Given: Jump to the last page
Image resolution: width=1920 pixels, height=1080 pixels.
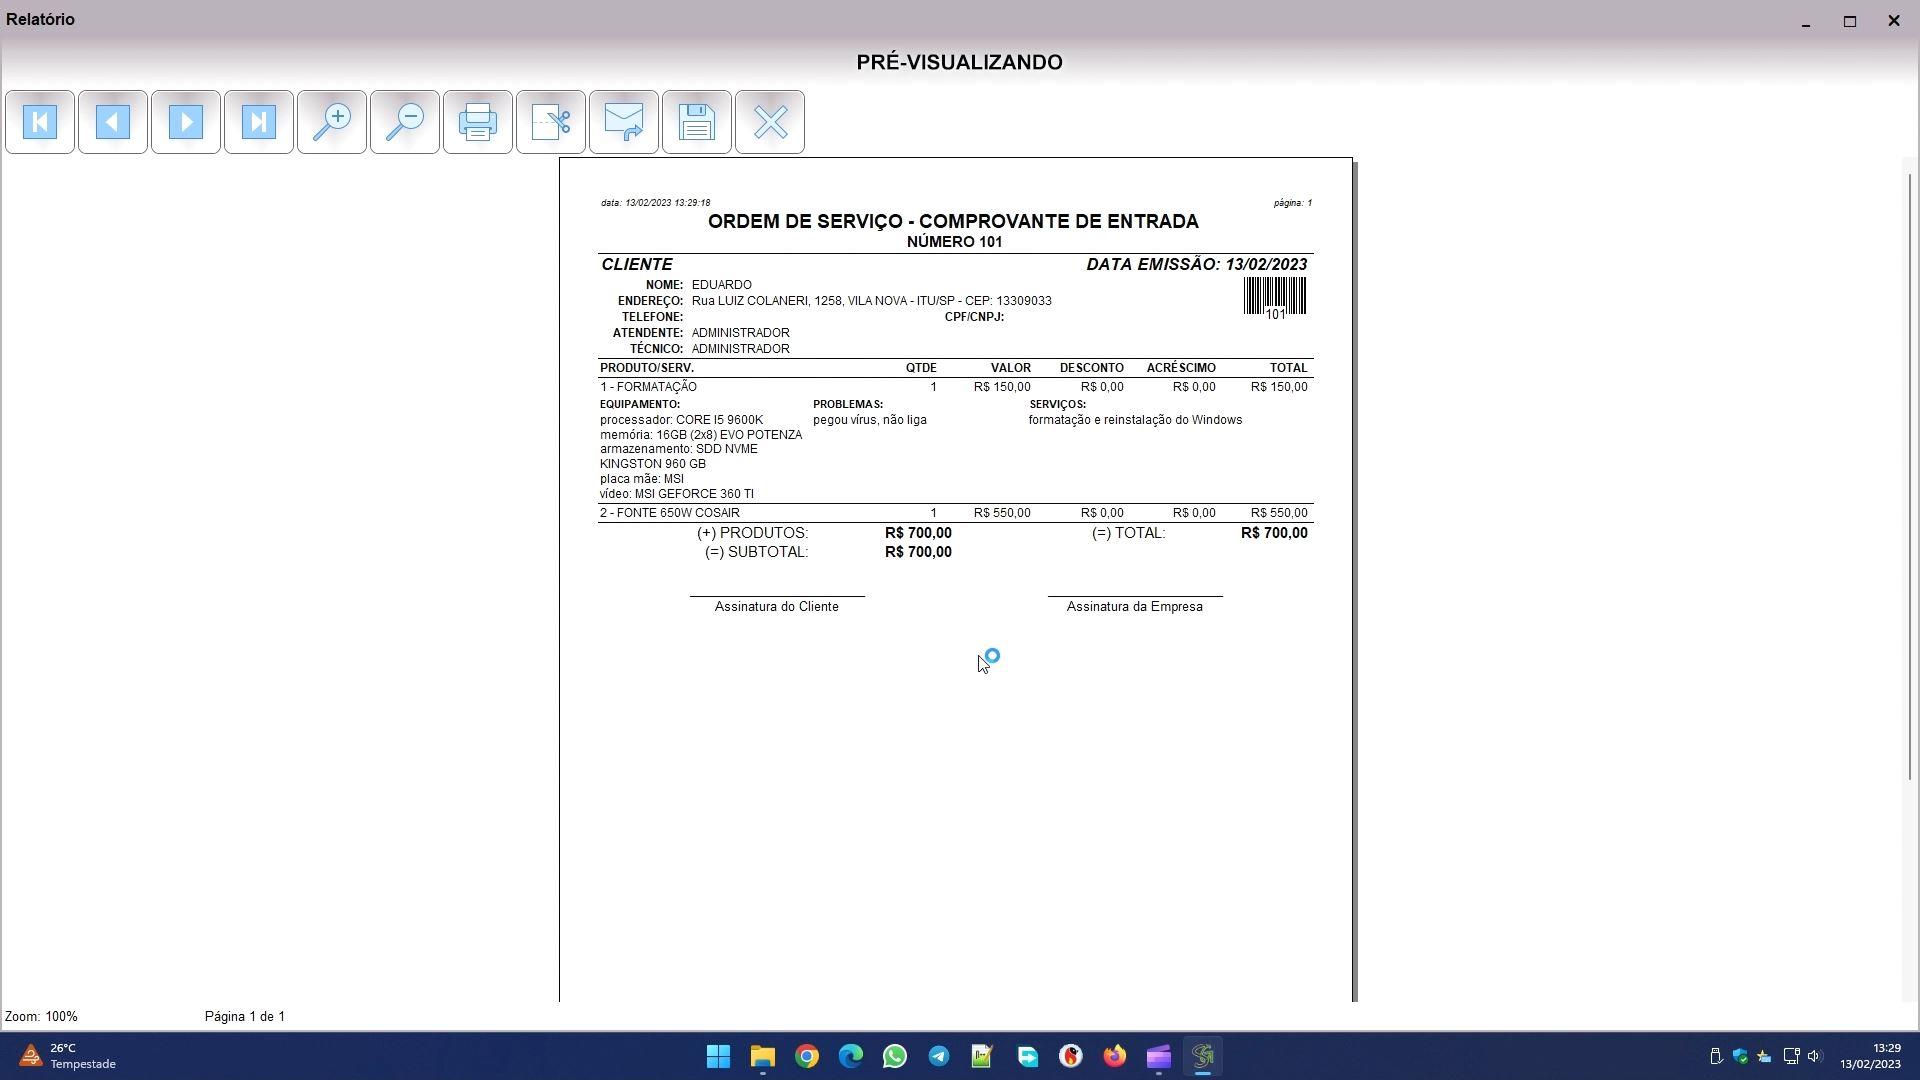Looking at the screenshot, I should point(259,122).
